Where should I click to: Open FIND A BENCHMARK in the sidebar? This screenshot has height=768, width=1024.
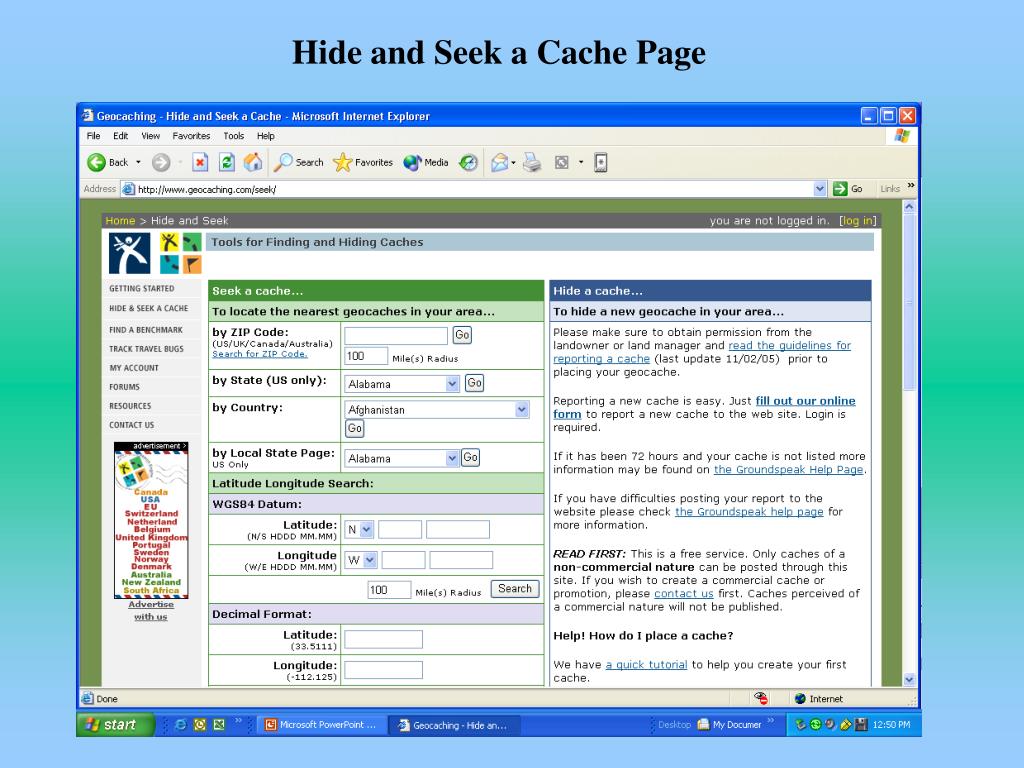pyautogui.click(x=146, y=330)
